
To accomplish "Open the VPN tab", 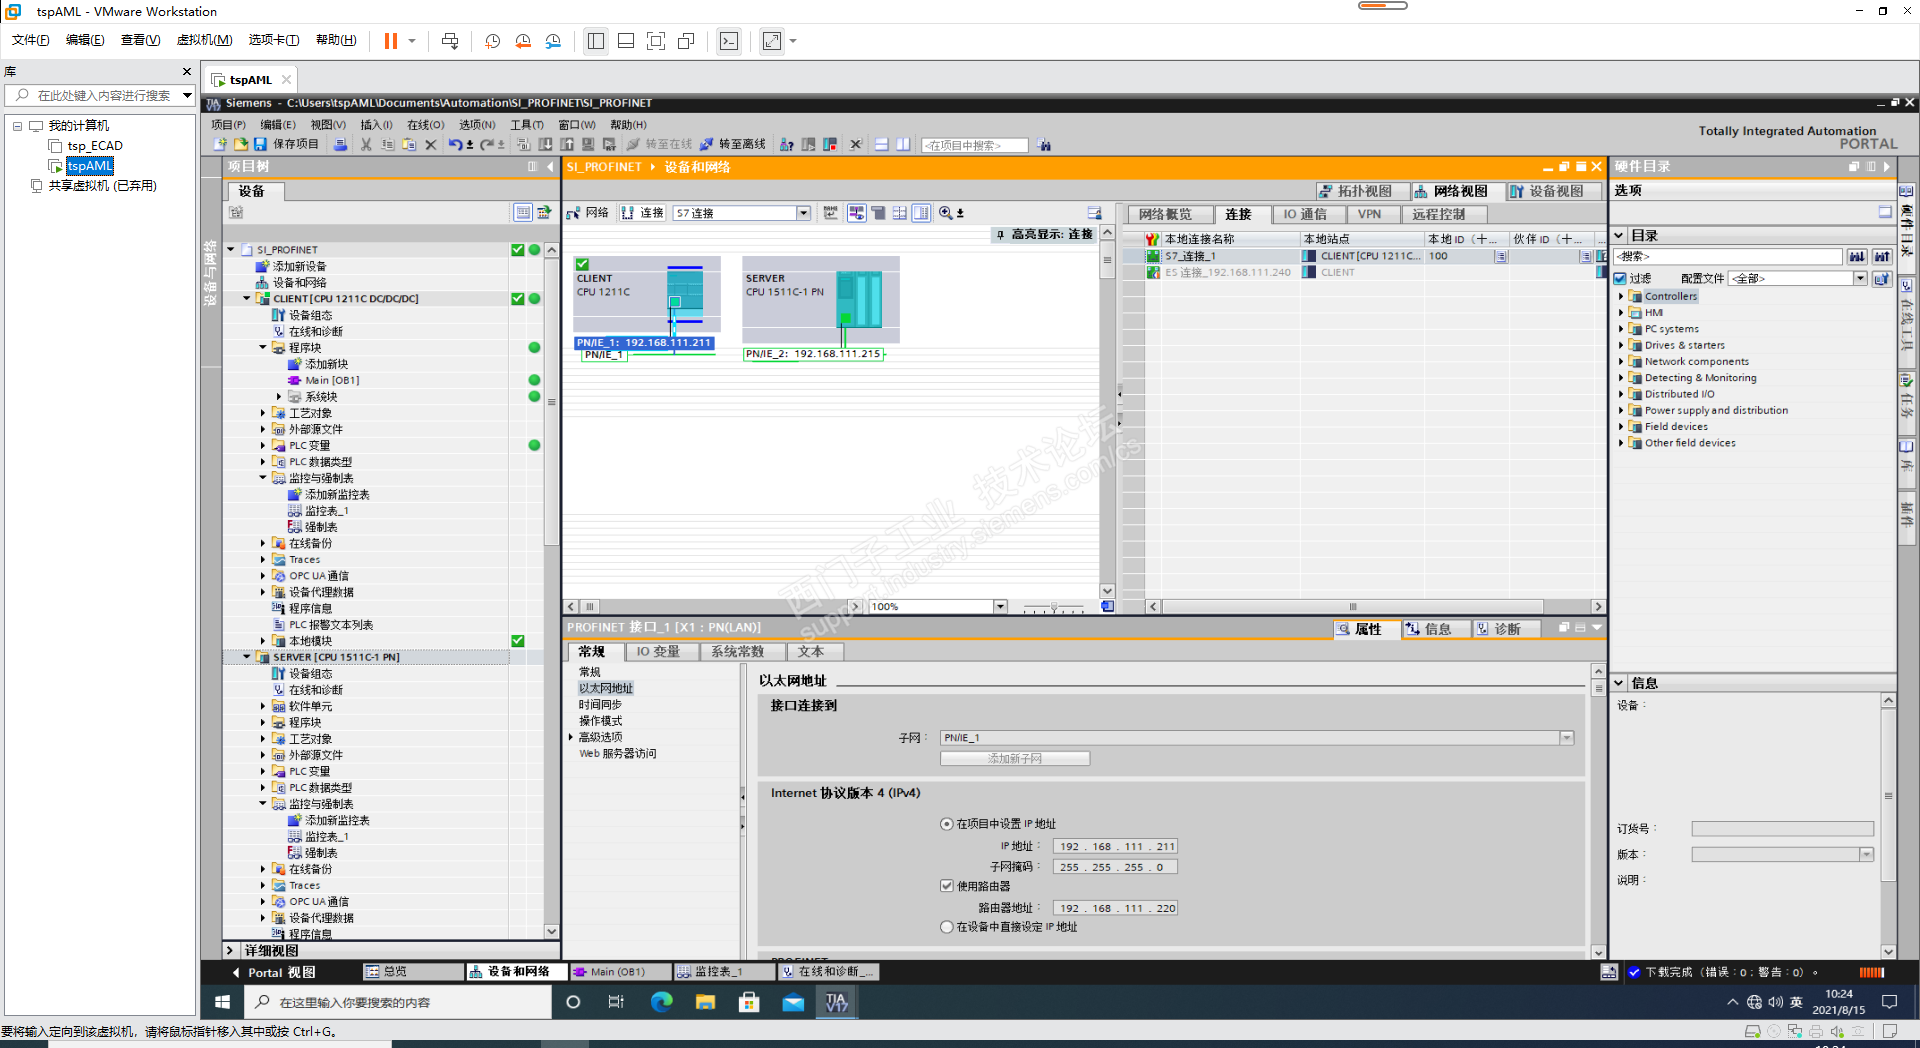I will [1370, 214].
